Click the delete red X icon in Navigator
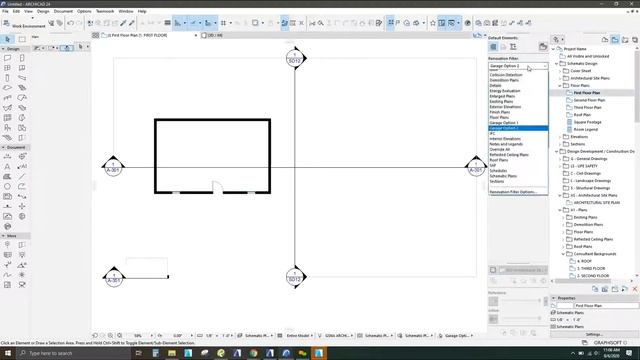 point(635,289)
